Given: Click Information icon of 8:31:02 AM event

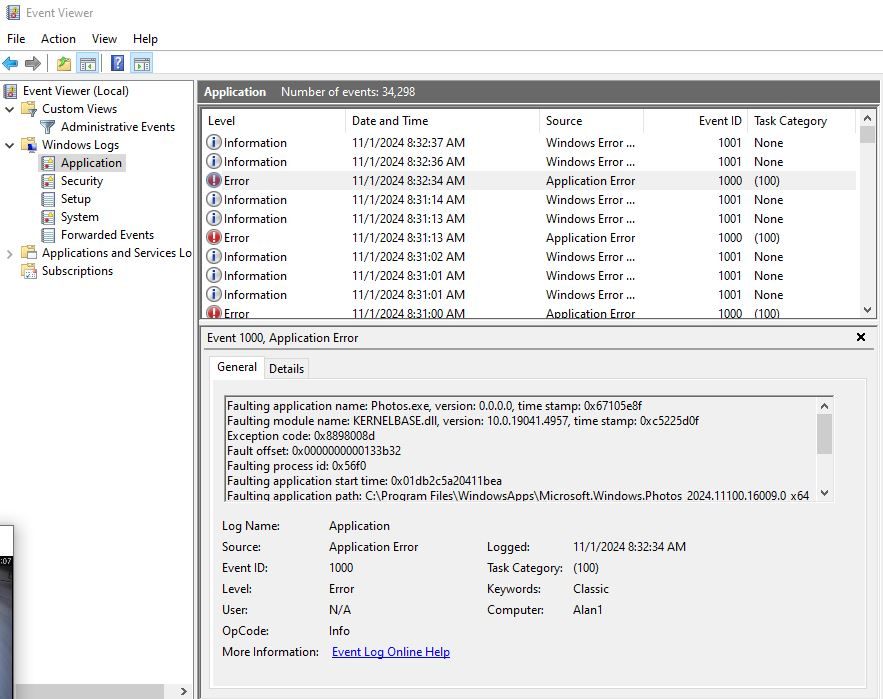Looking at the screenshot, I should click(213, 256).
